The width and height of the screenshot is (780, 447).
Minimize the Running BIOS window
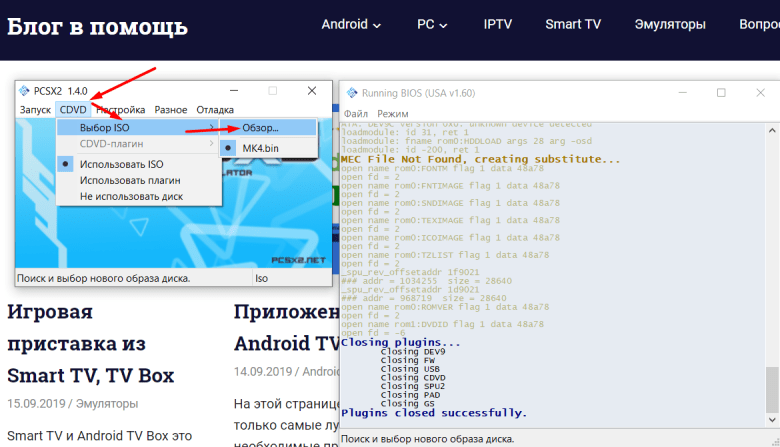tap(682, 92)
